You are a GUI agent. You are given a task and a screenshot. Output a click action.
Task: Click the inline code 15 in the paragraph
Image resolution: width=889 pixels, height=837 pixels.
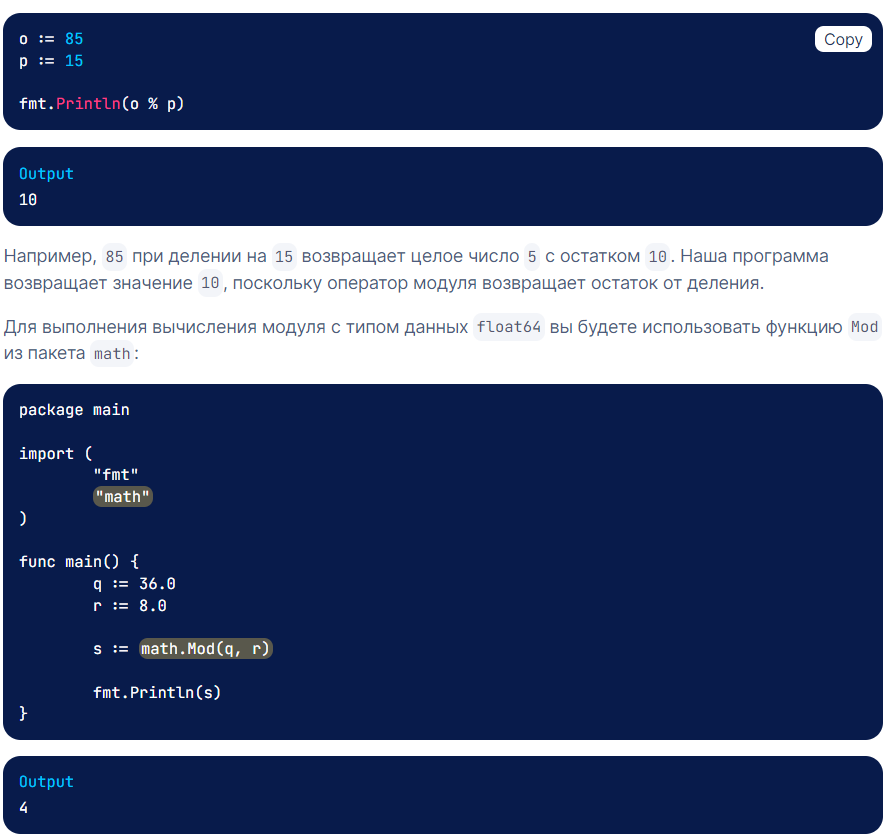[x=284, y=257]
